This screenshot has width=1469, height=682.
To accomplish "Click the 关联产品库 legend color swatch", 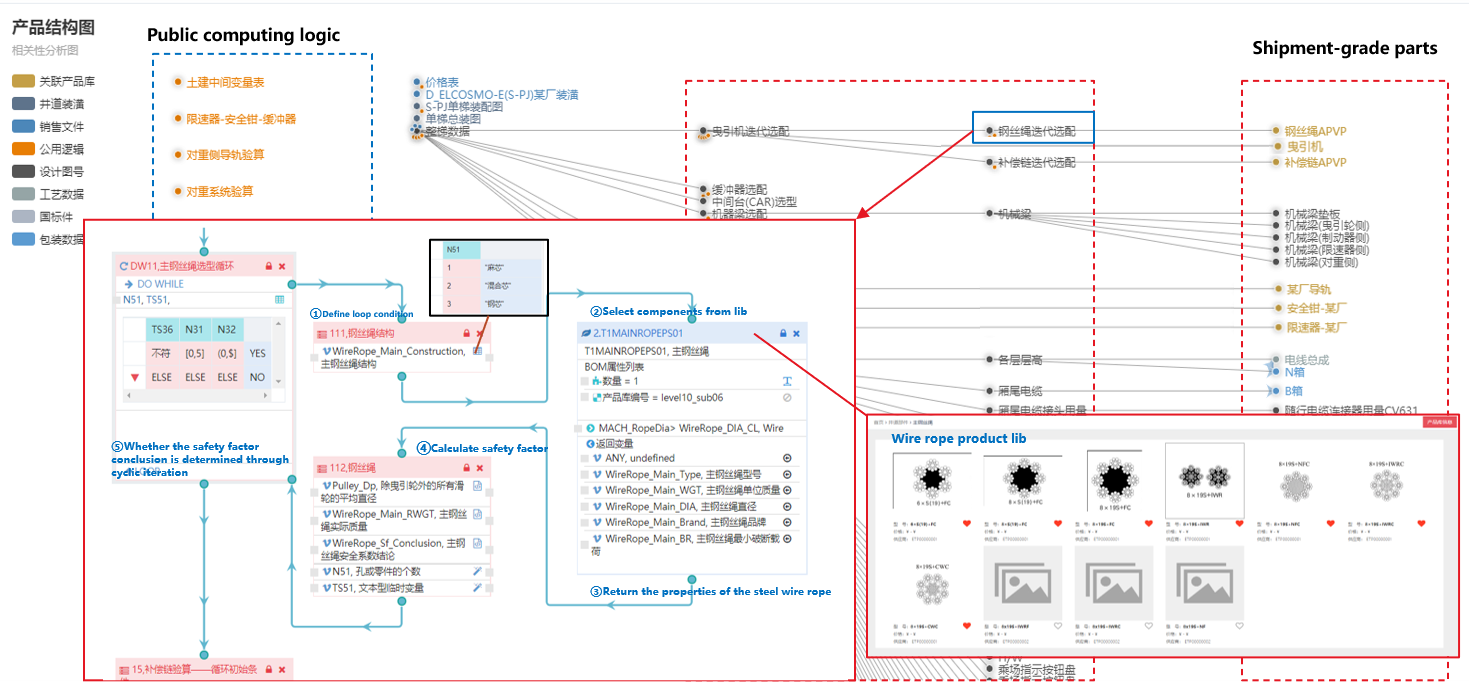I will tap(23, 81).
